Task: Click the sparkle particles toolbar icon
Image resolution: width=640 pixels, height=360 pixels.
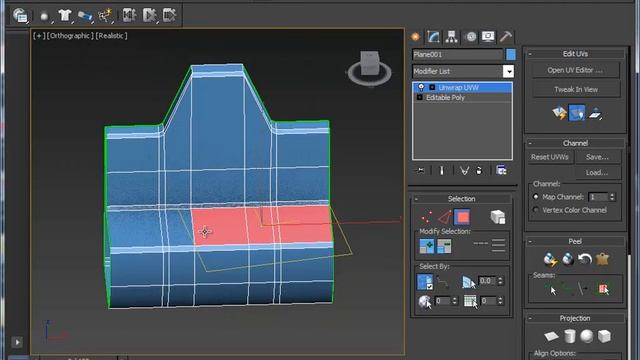Action: tap(104, 16)
